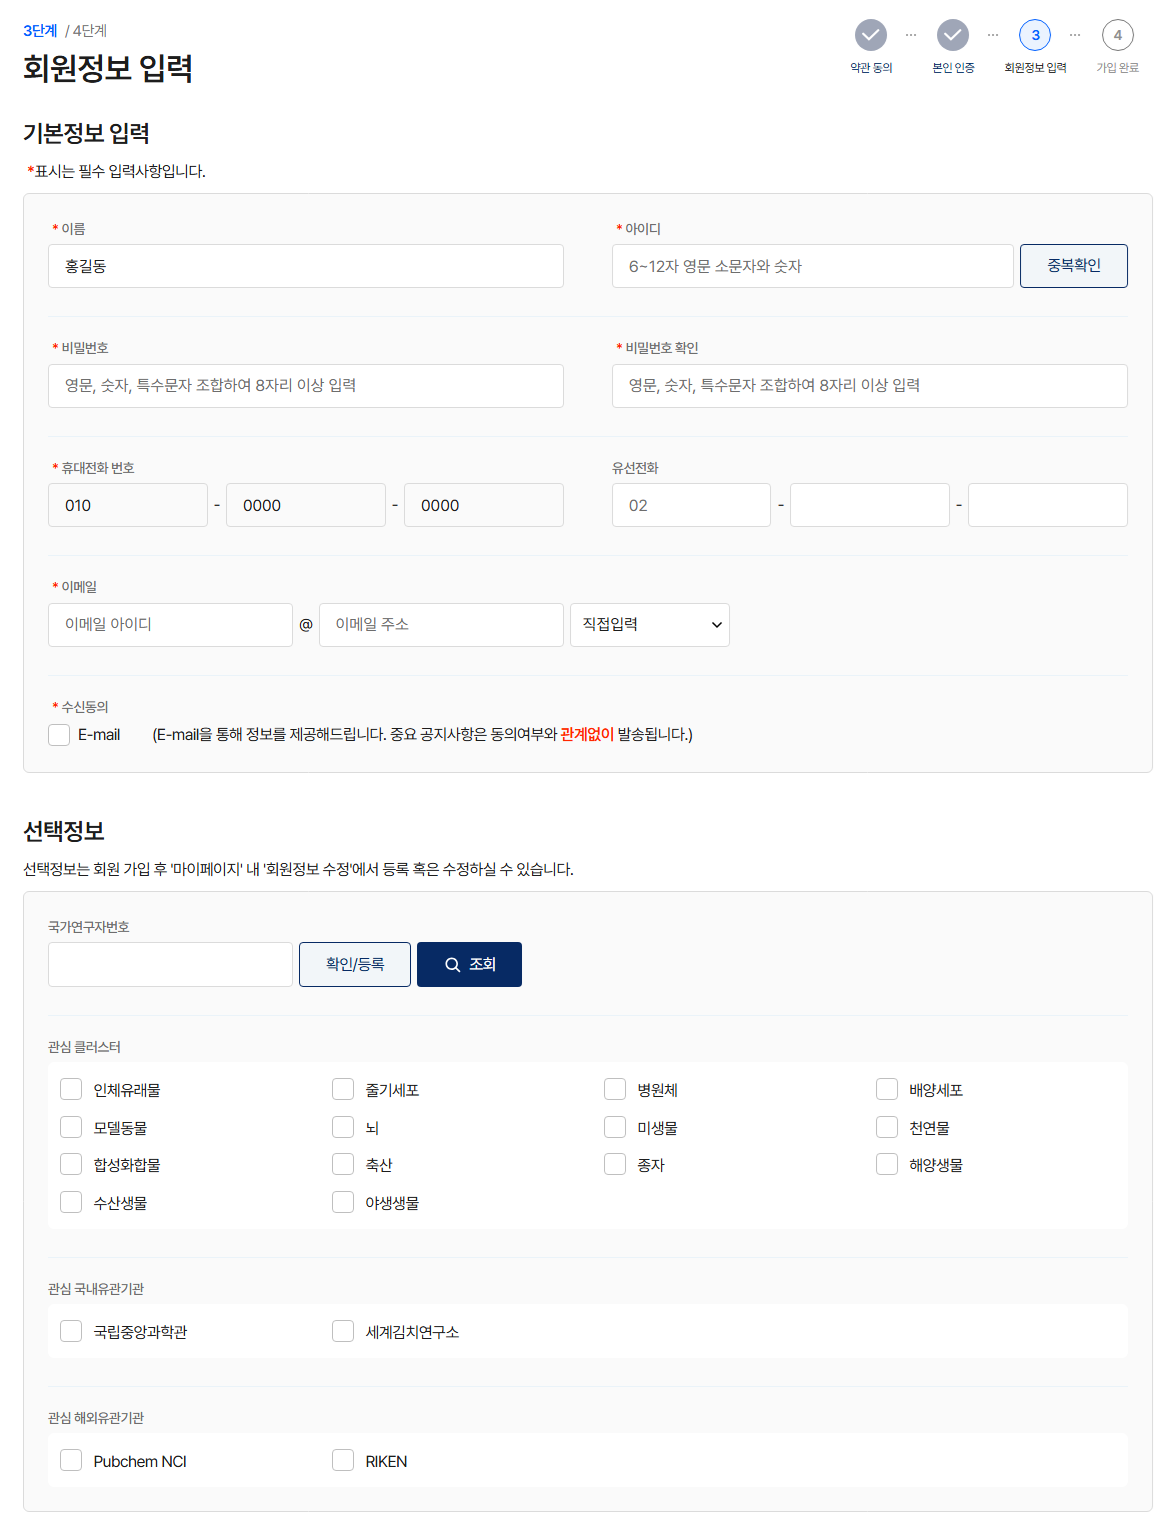Click the 확인/등록 button
The image size is (1175, 1513).
(355, 965)
